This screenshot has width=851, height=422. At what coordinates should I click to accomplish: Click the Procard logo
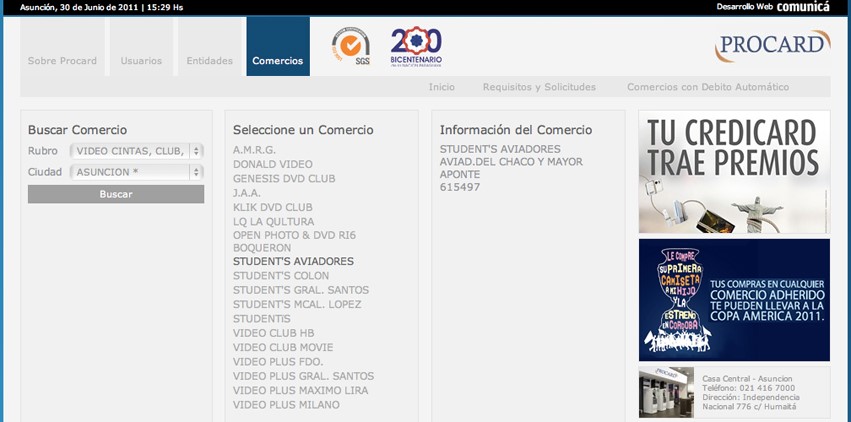click(772, 46)
